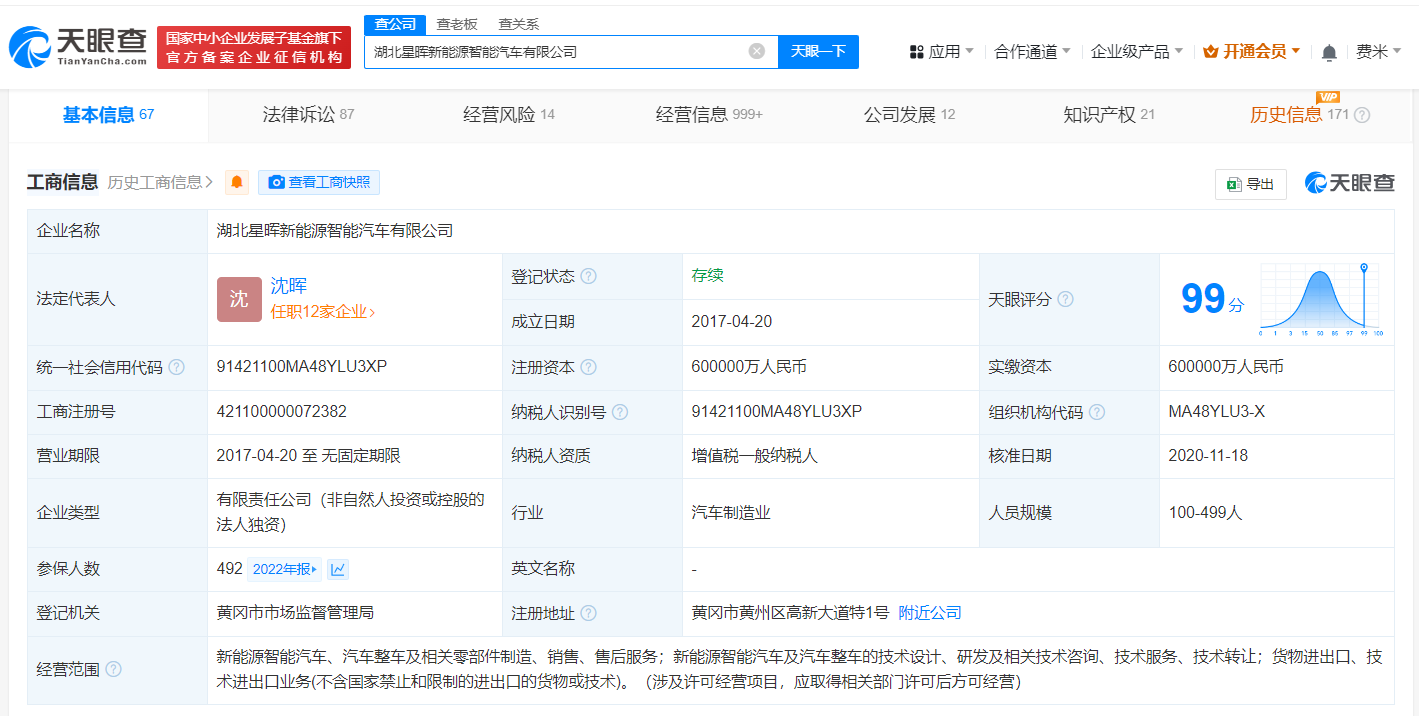Click the chart icon next to 2022年报
The height and width of the screenshot is (716, 1419).
340,568
